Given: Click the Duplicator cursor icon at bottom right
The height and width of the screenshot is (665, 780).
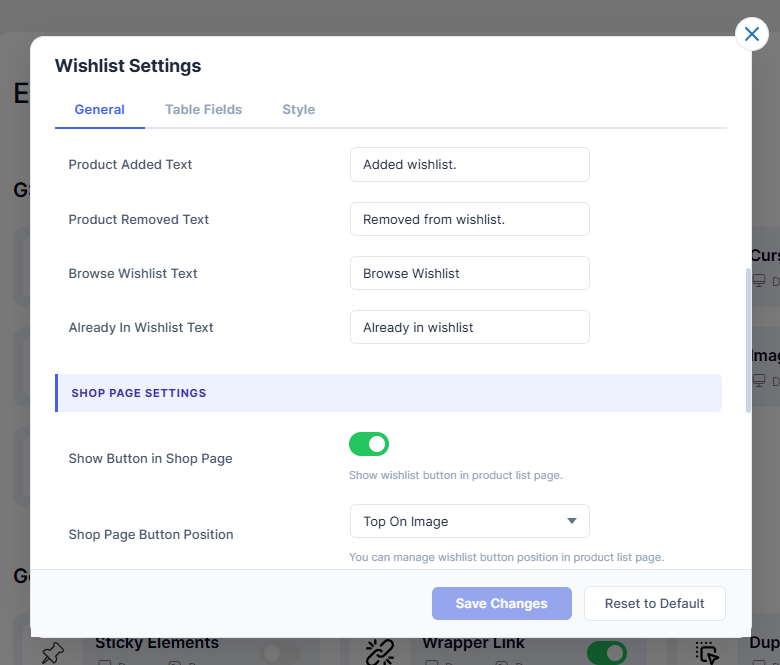Looking at the screenshot, I should pyautogui.click(x=708, y=653).
